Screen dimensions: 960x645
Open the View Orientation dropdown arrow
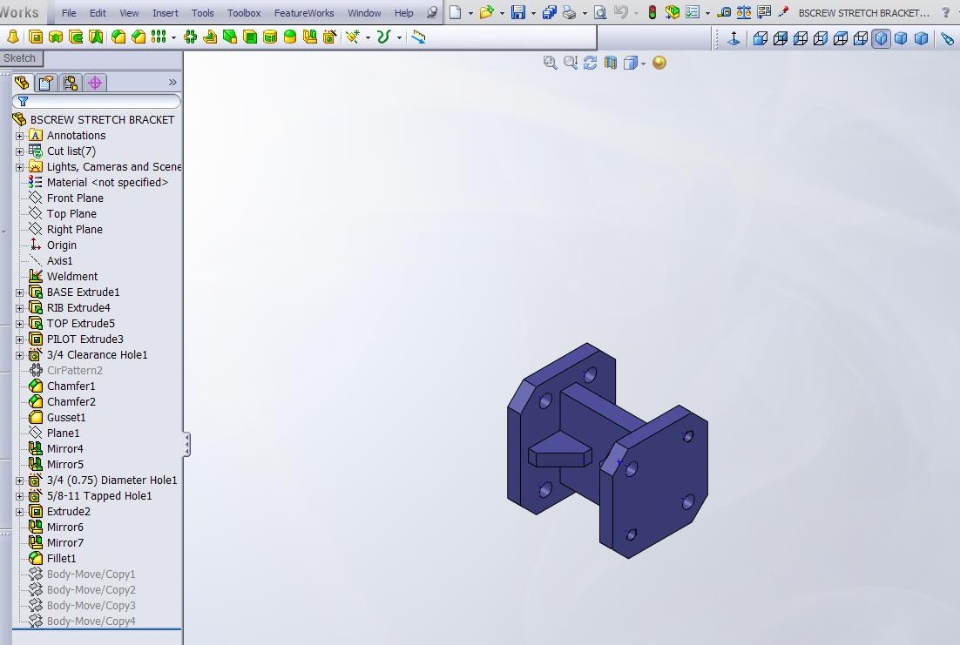click(643, 63)
